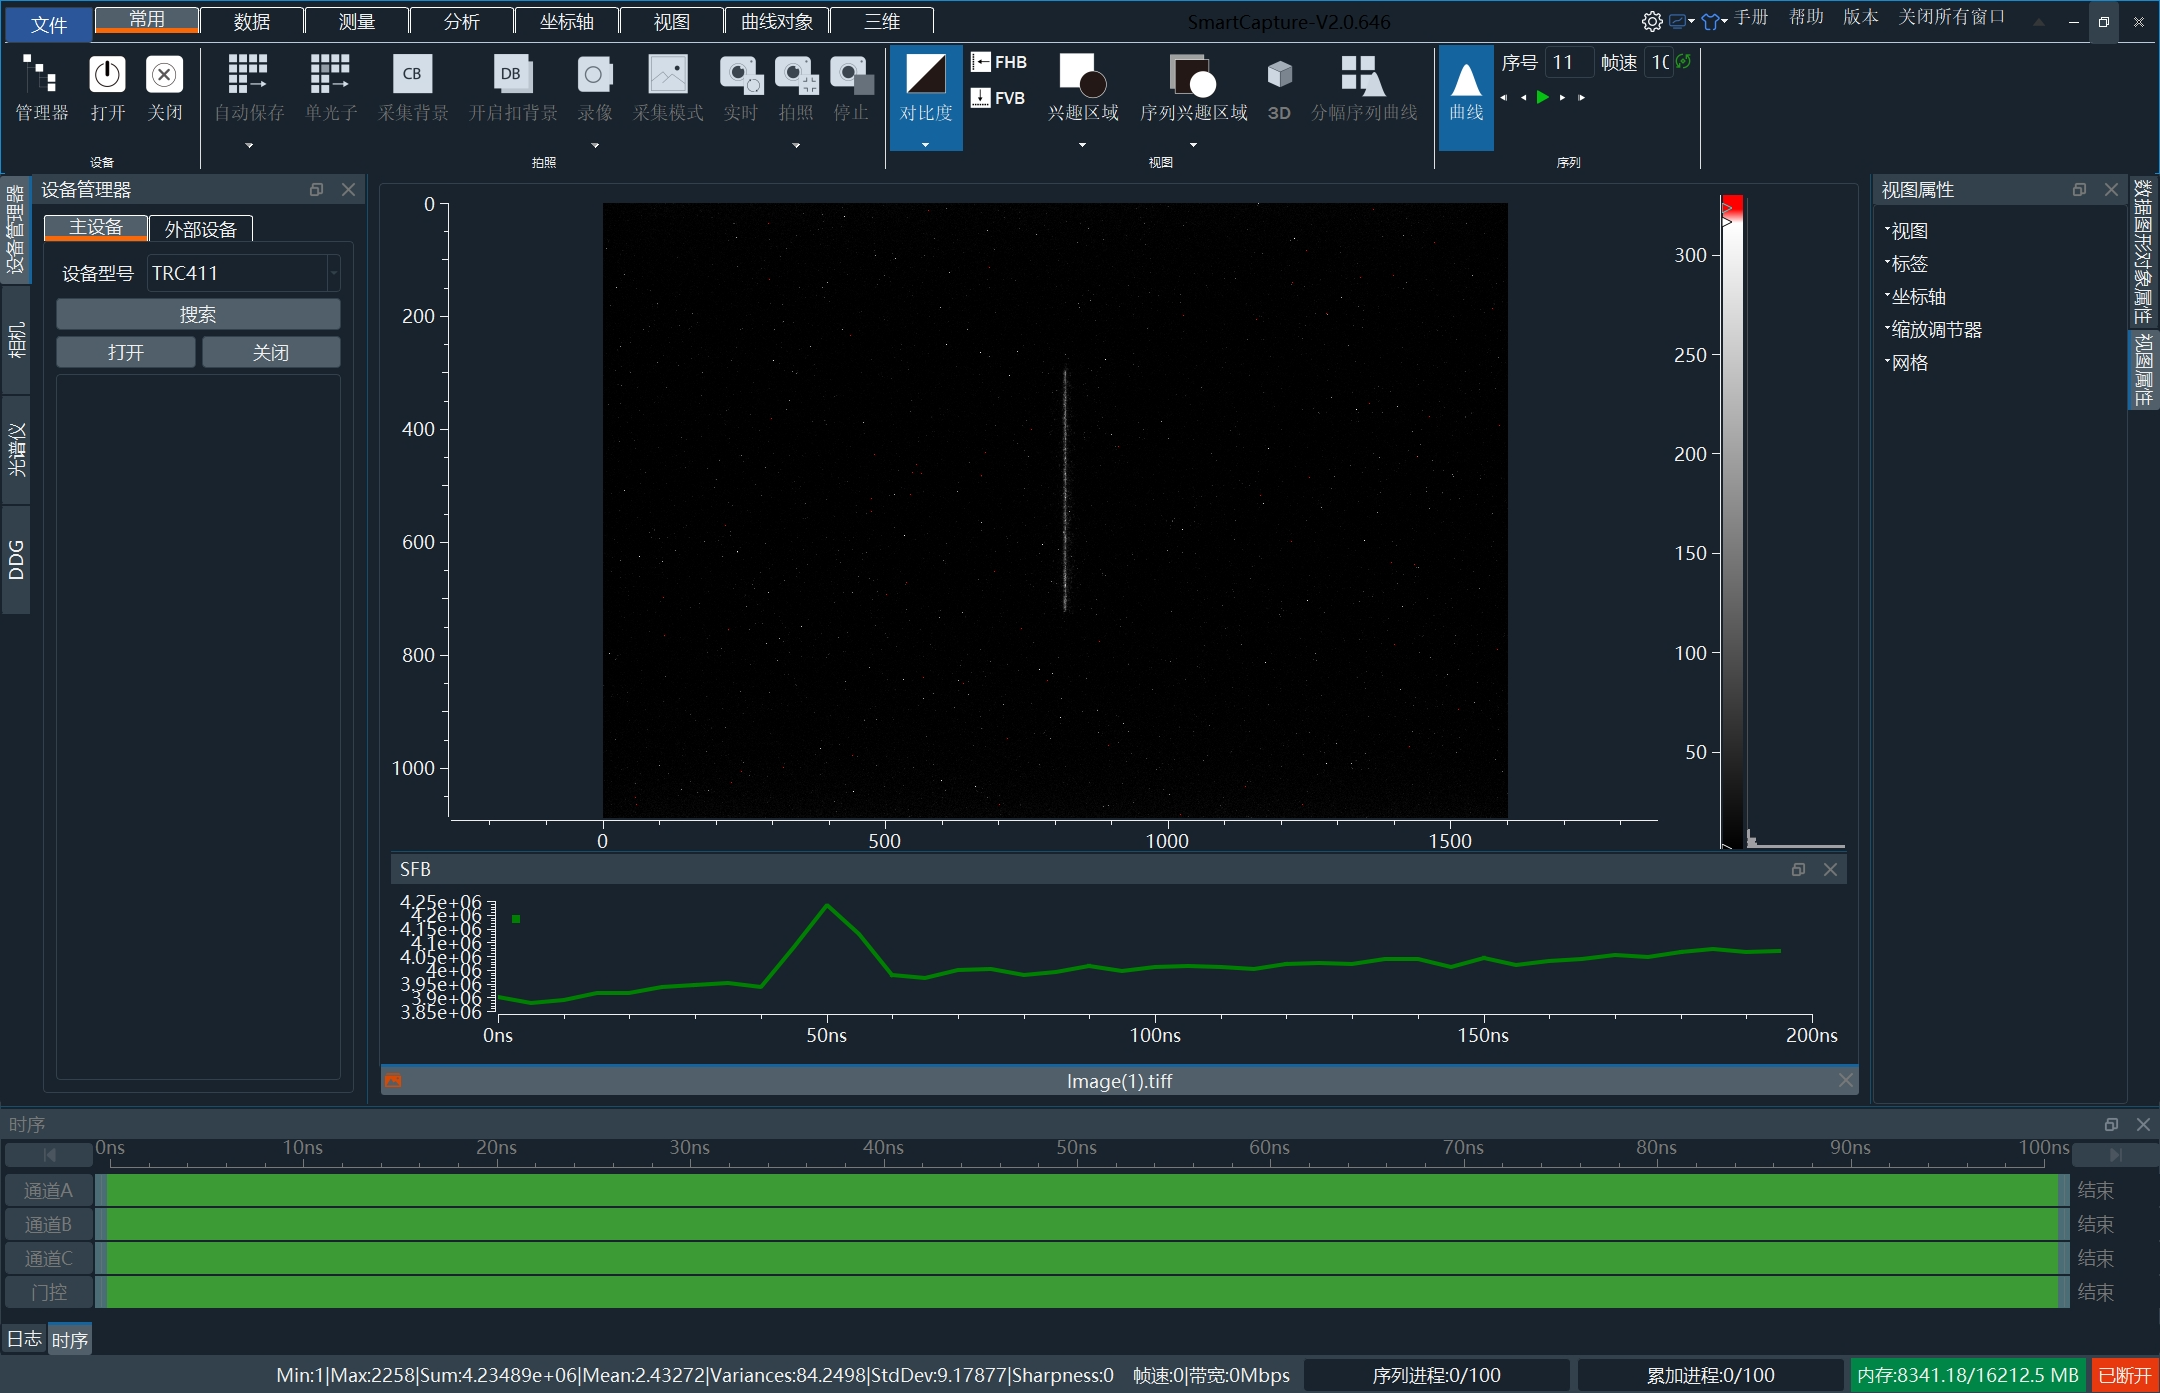Click the 拍照 snapshot icon
This screenshot has width=2160, height=1393.
coord(796,74)
